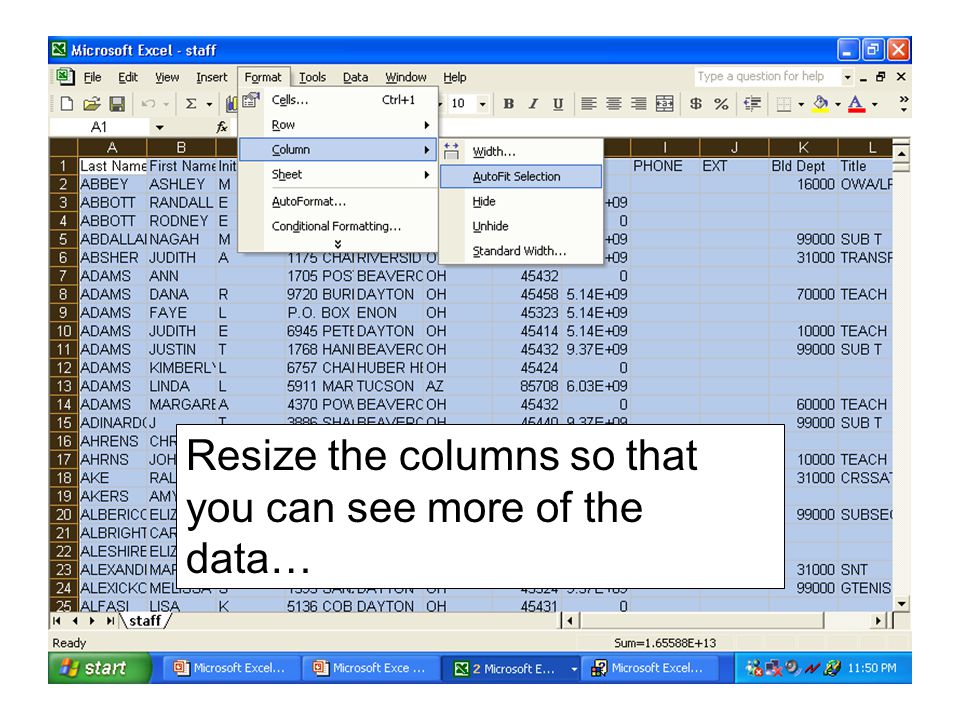
Task: Toggle Underline formatting
Action: pos(558,103)
